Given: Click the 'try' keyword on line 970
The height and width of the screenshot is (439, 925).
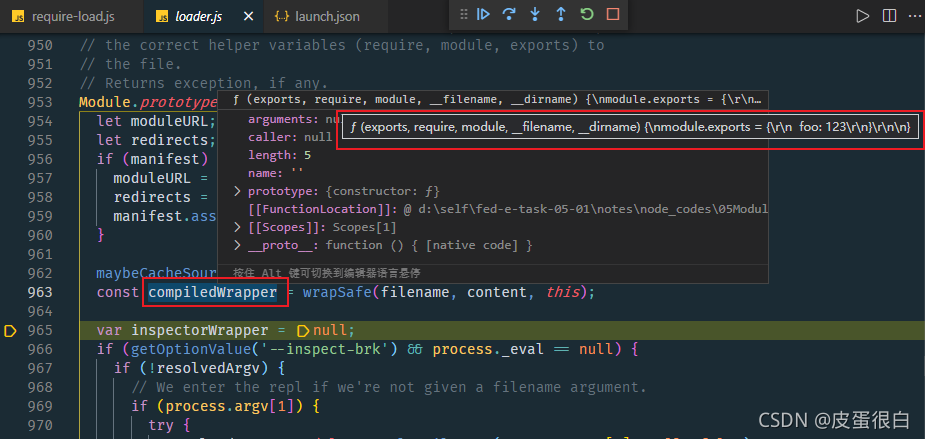Looking at the screenshot, I should click(161, 425).
